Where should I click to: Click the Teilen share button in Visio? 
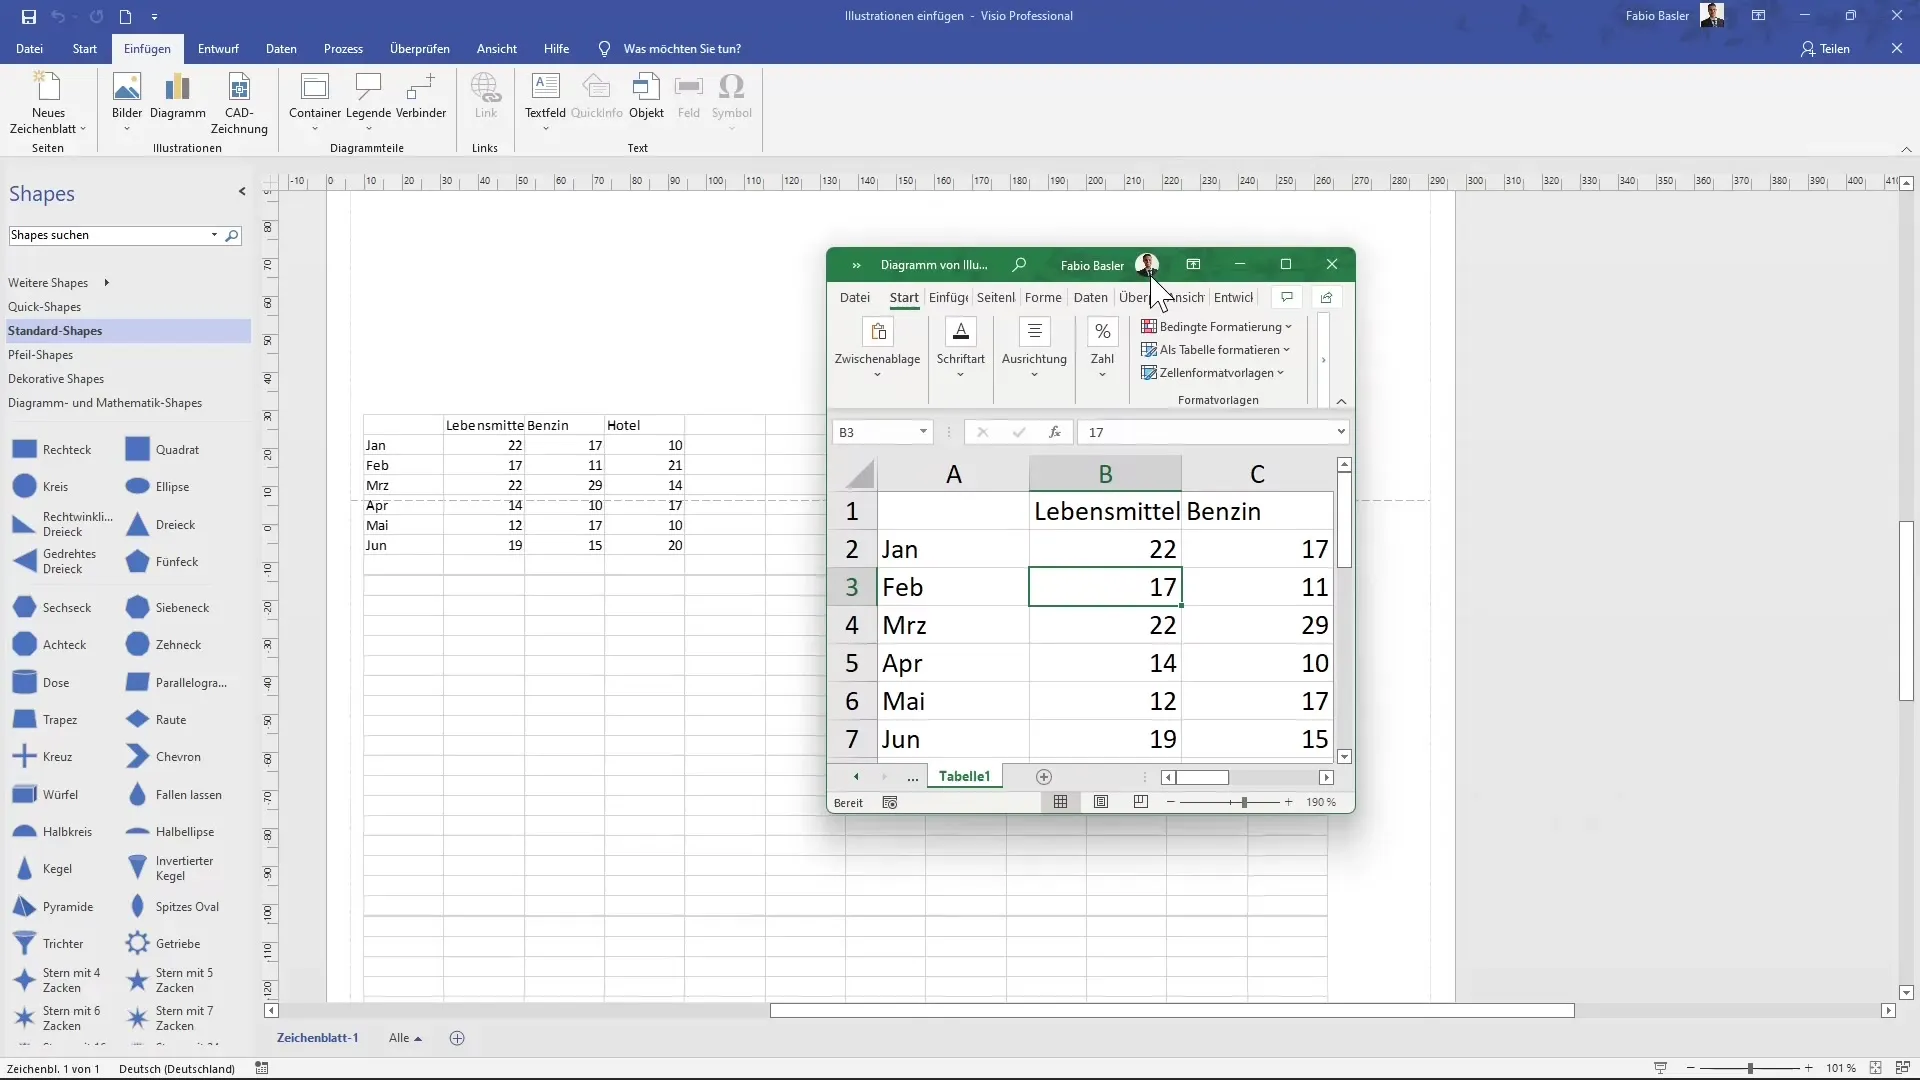[1826, 49]
